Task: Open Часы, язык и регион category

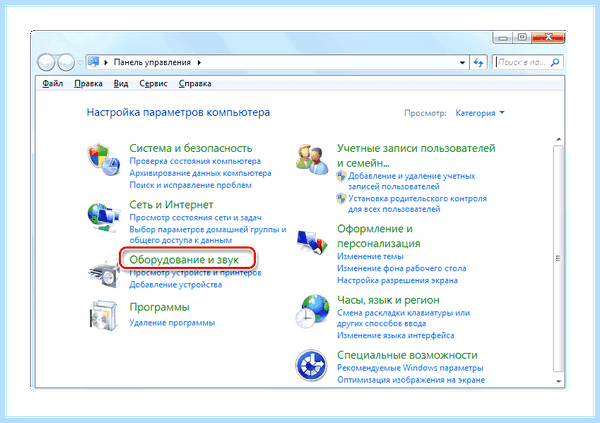Action: click(x=388, y=300)
